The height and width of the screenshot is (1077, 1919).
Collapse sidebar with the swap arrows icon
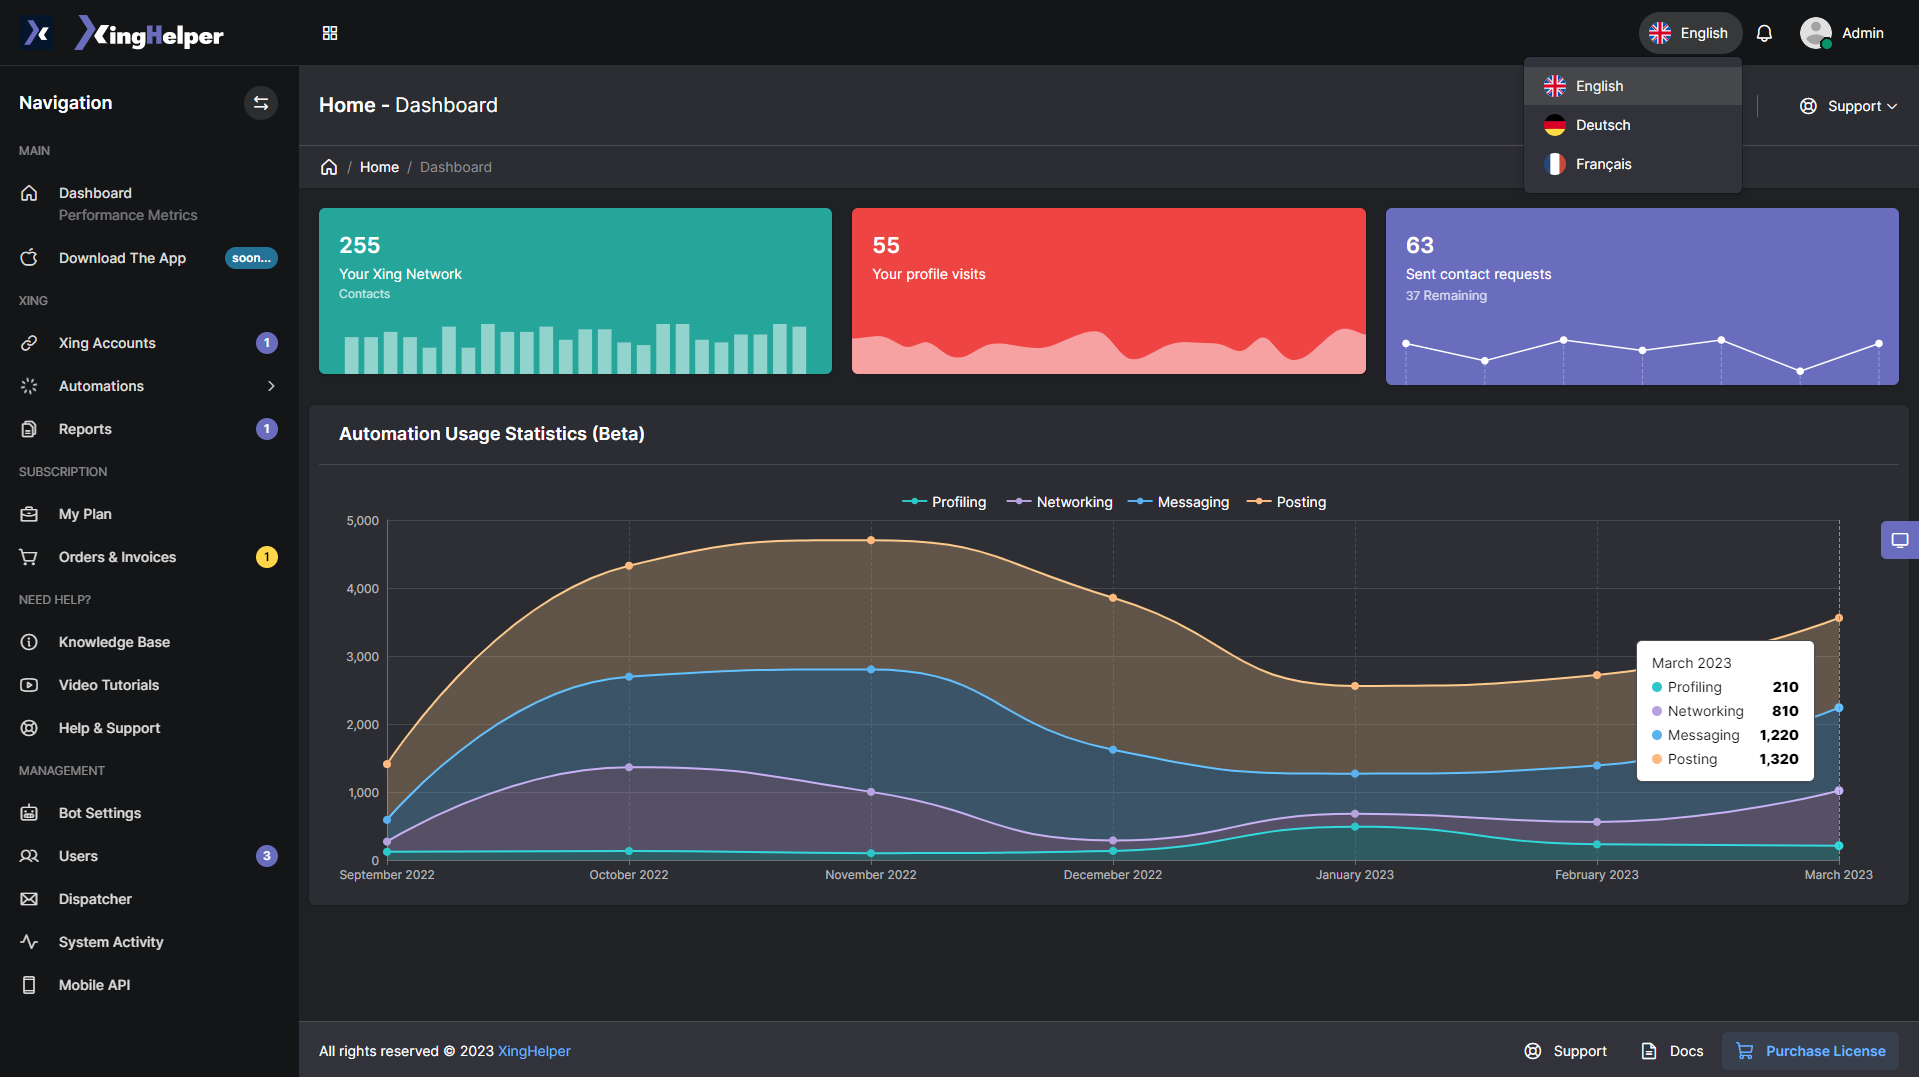261,103
